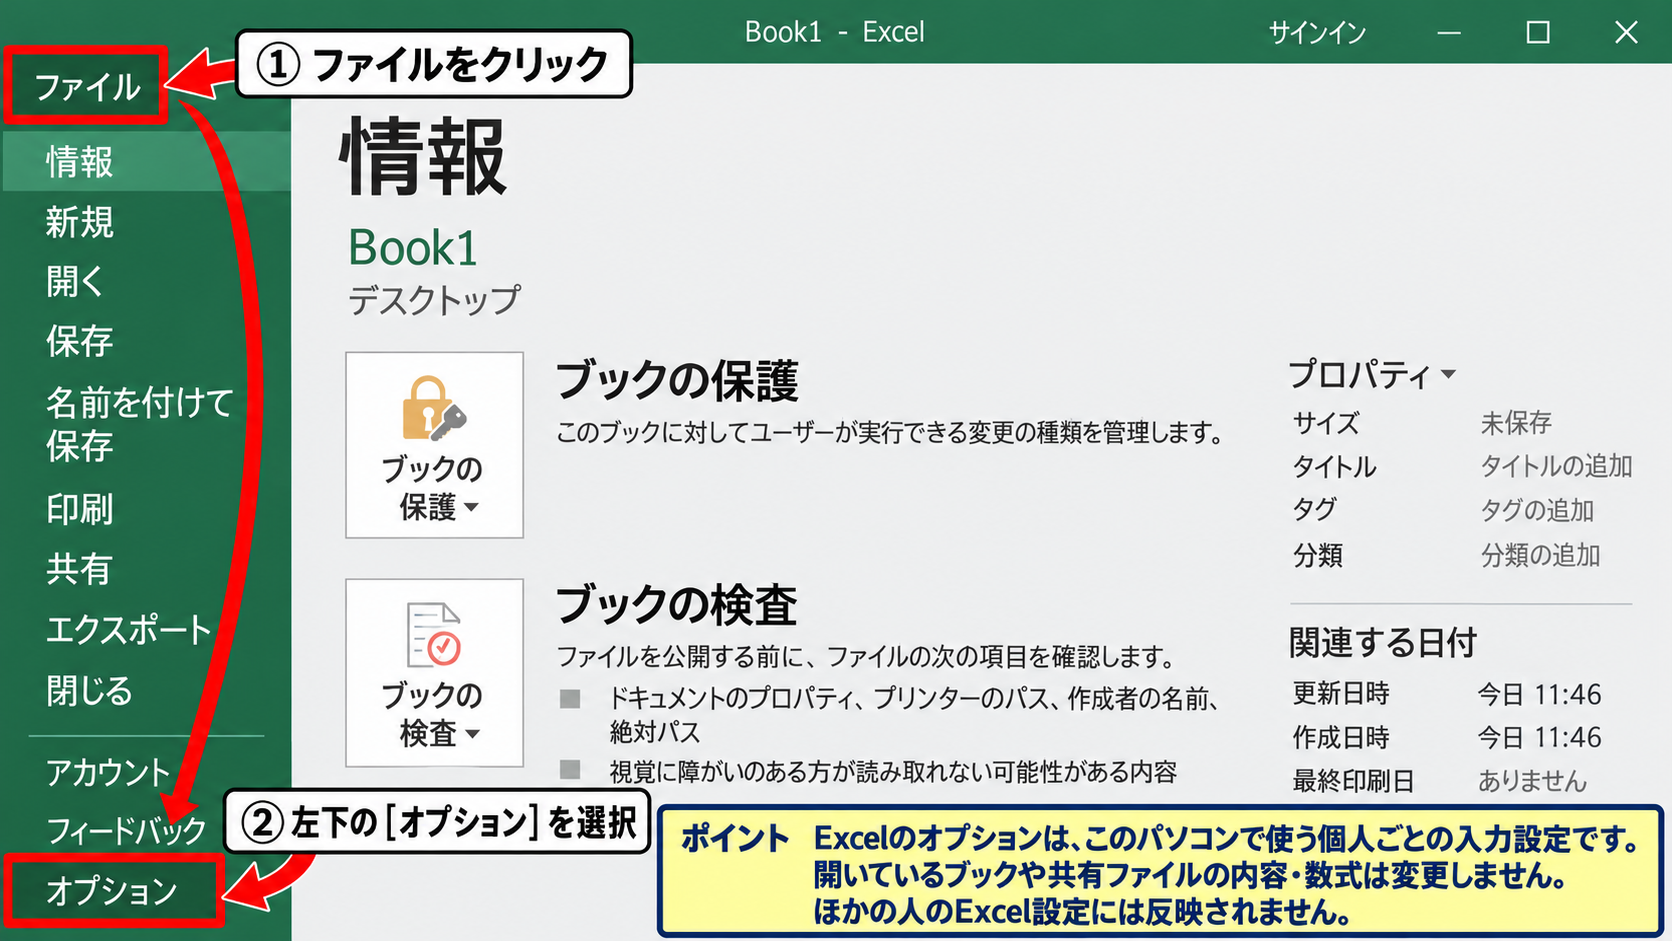The height and width of the screenshot is (941, 1672).
Task: Minimize the Excel window
Action: point(1449,33)
